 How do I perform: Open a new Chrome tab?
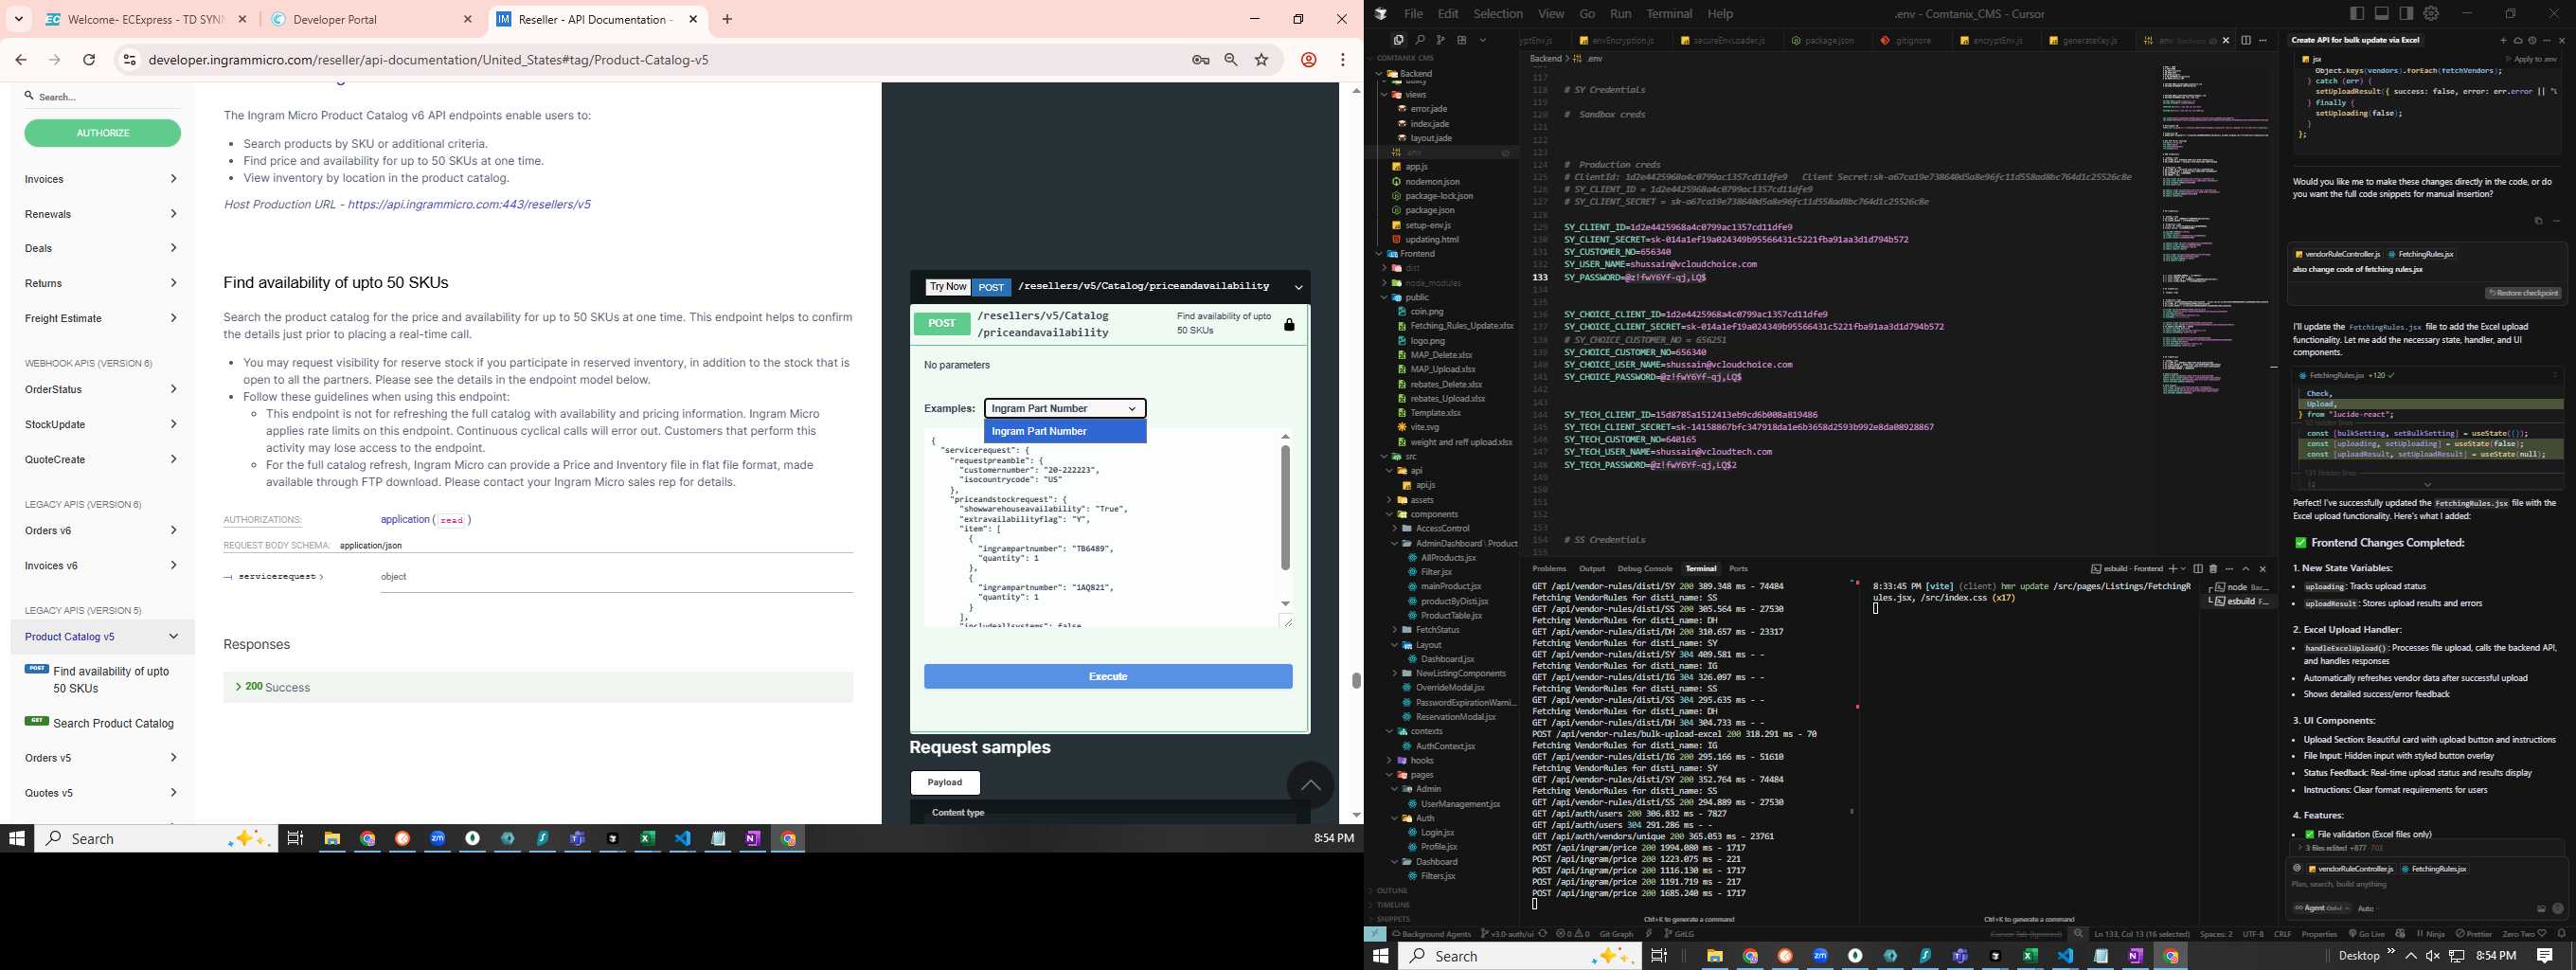coord(727,19)
